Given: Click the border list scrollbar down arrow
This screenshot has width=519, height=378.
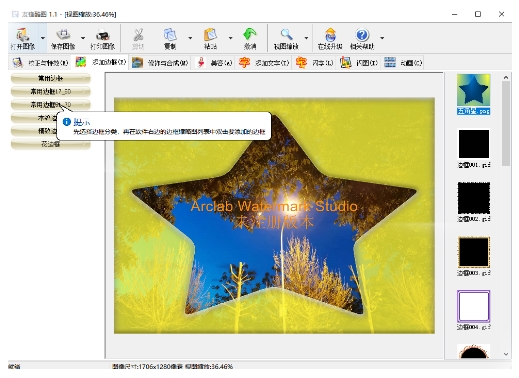Looking at the screenshot, I should point(506,354).
